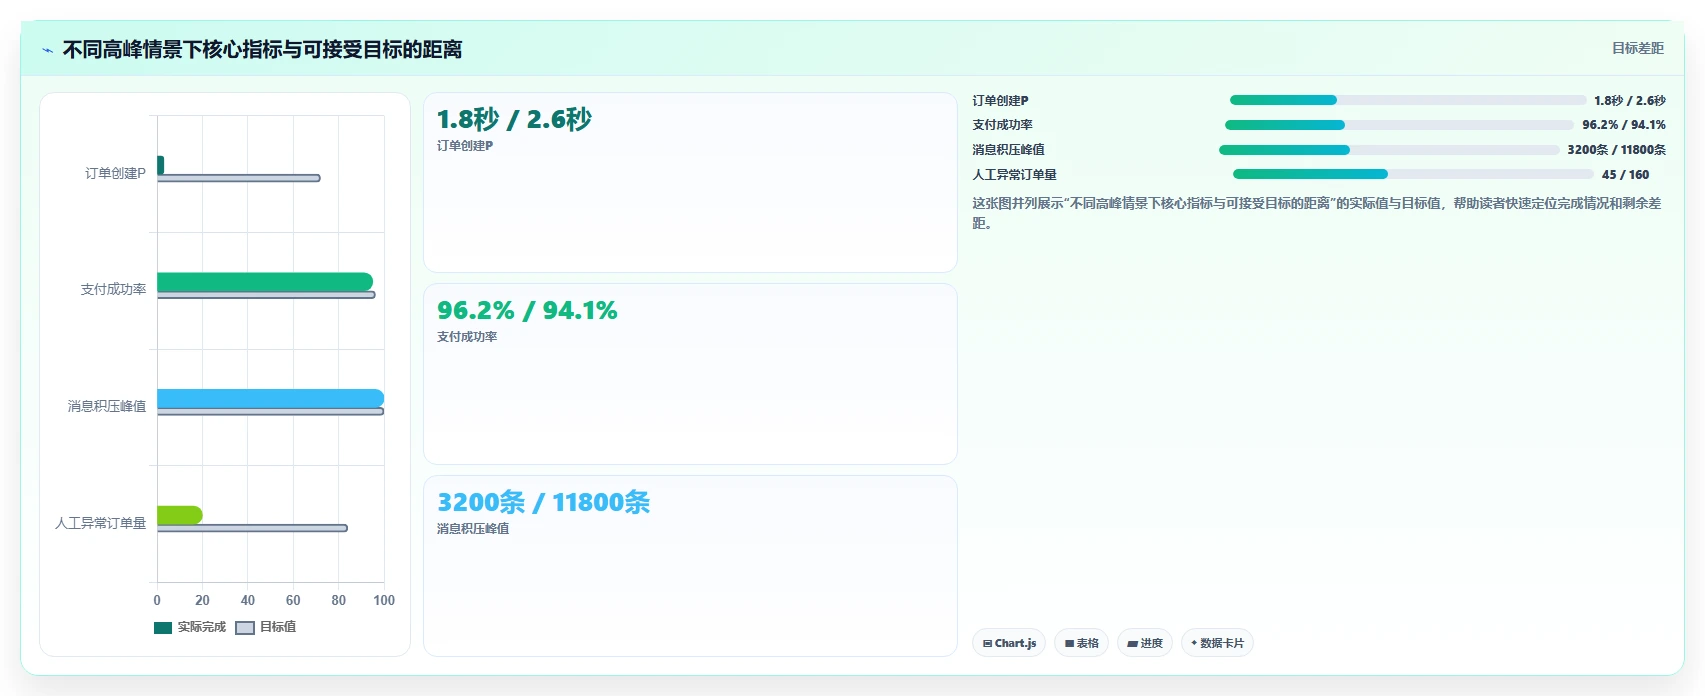Viewport: 1705px width, 696px height.
Task: Click the blue 消息积压峰值 chart bar
Action: (x=270, y=398)
